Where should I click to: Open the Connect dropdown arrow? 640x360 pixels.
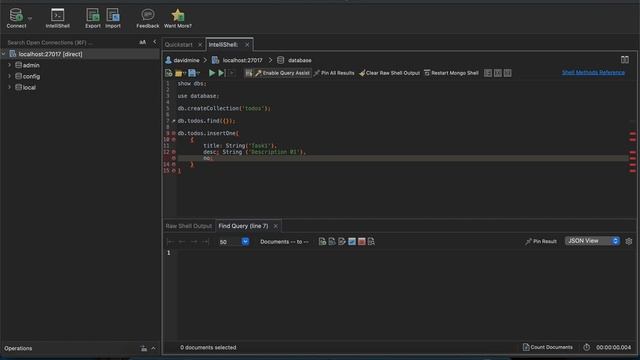coord(30,18)
